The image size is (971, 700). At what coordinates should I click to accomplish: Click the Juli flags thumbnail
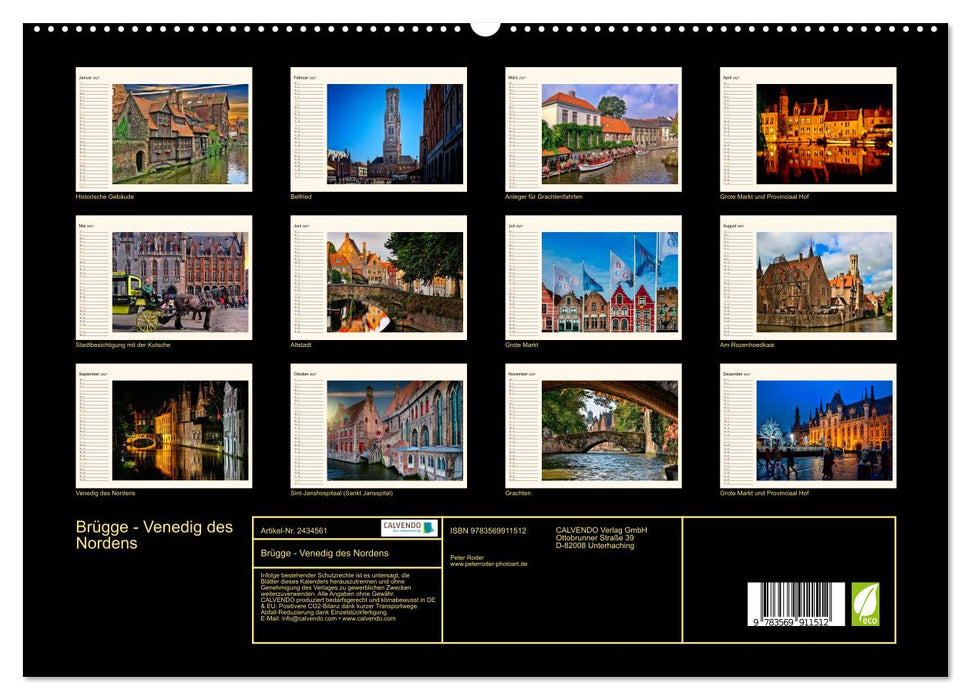pos(593,278)
